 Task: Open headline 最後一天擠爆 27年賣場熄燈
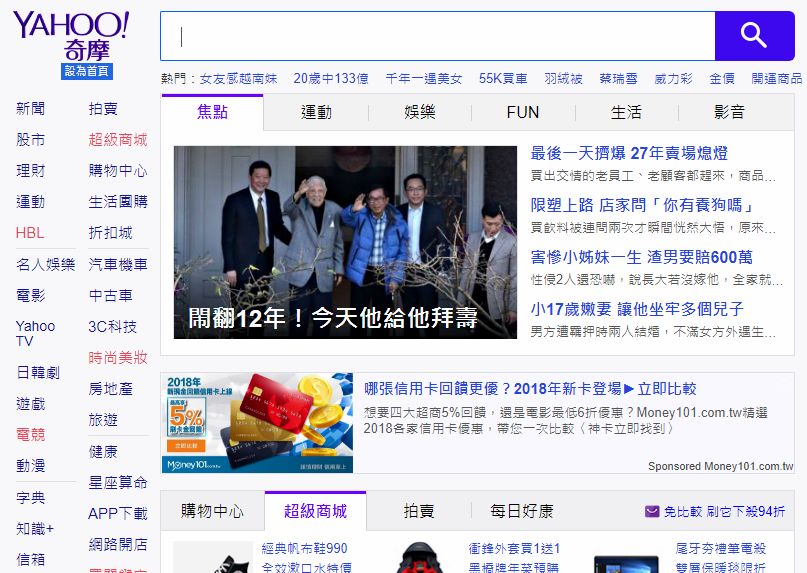(629, 153)
